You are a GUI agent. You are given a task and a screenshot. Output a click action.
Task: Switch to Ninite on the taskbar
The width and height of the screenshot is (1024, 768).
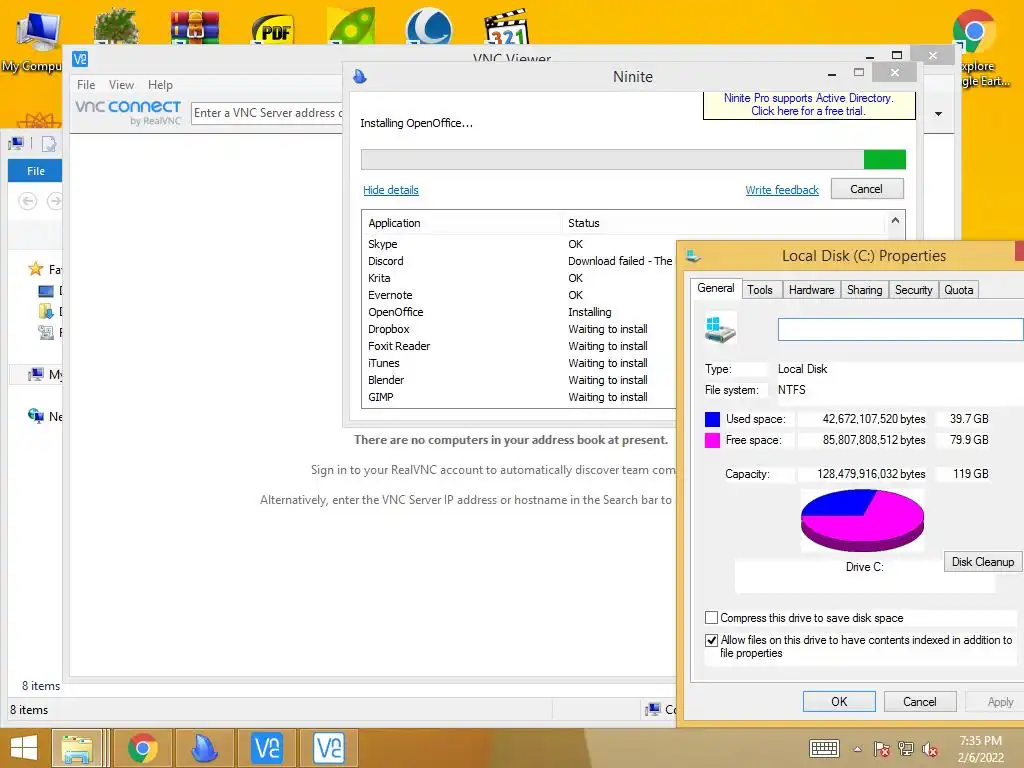(x=204, y=748)
